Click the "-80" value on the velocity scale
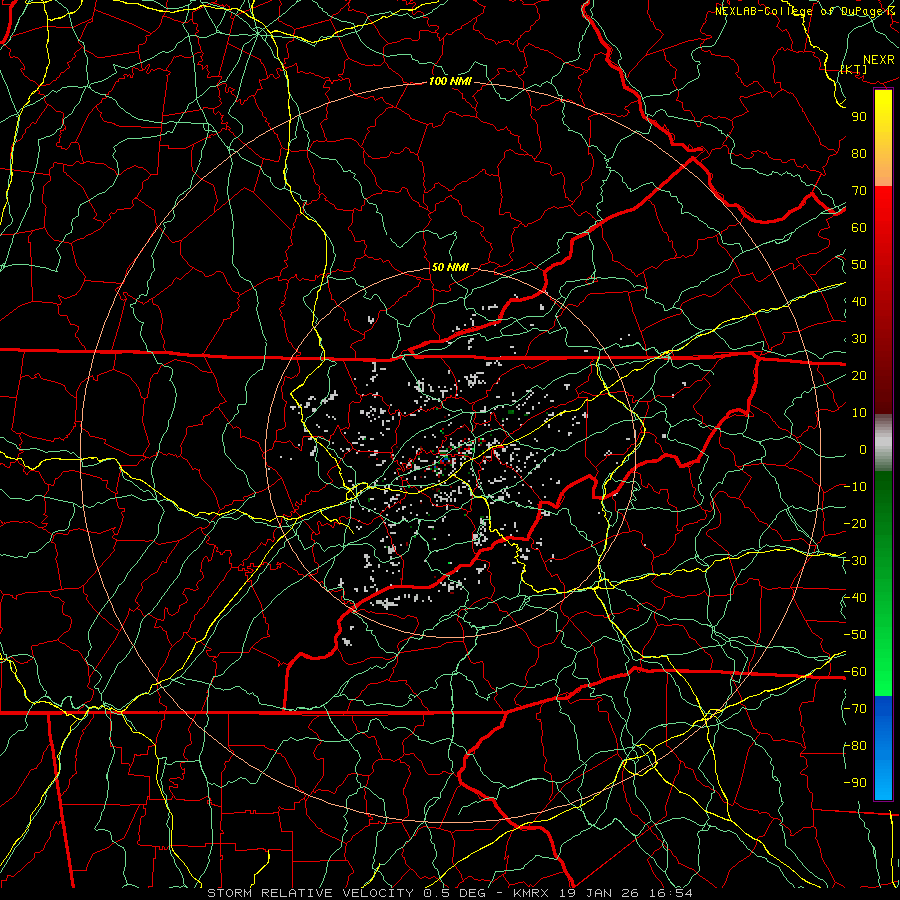Screen dimensions: 900x900 pos(855,746)
